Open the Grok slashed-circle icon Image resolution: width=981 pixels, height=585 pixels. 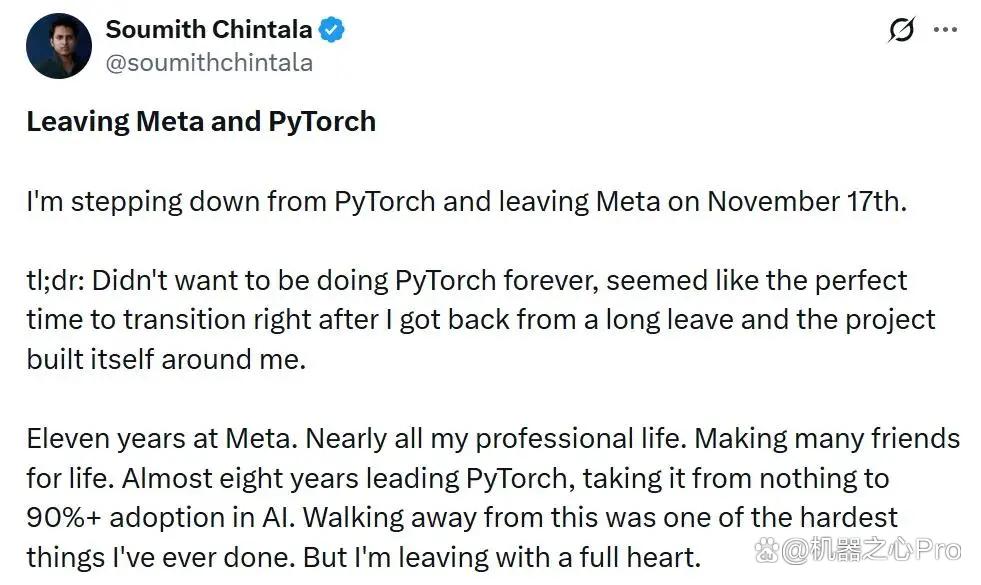click(902, 29)
